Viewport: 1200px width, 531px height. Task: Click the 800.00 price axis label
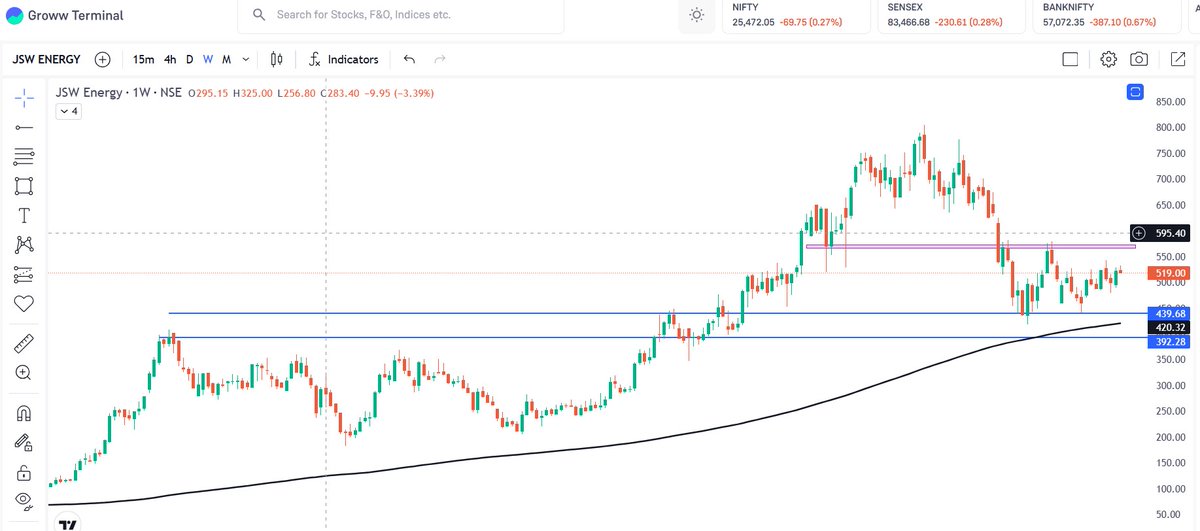coord(1171,128)
